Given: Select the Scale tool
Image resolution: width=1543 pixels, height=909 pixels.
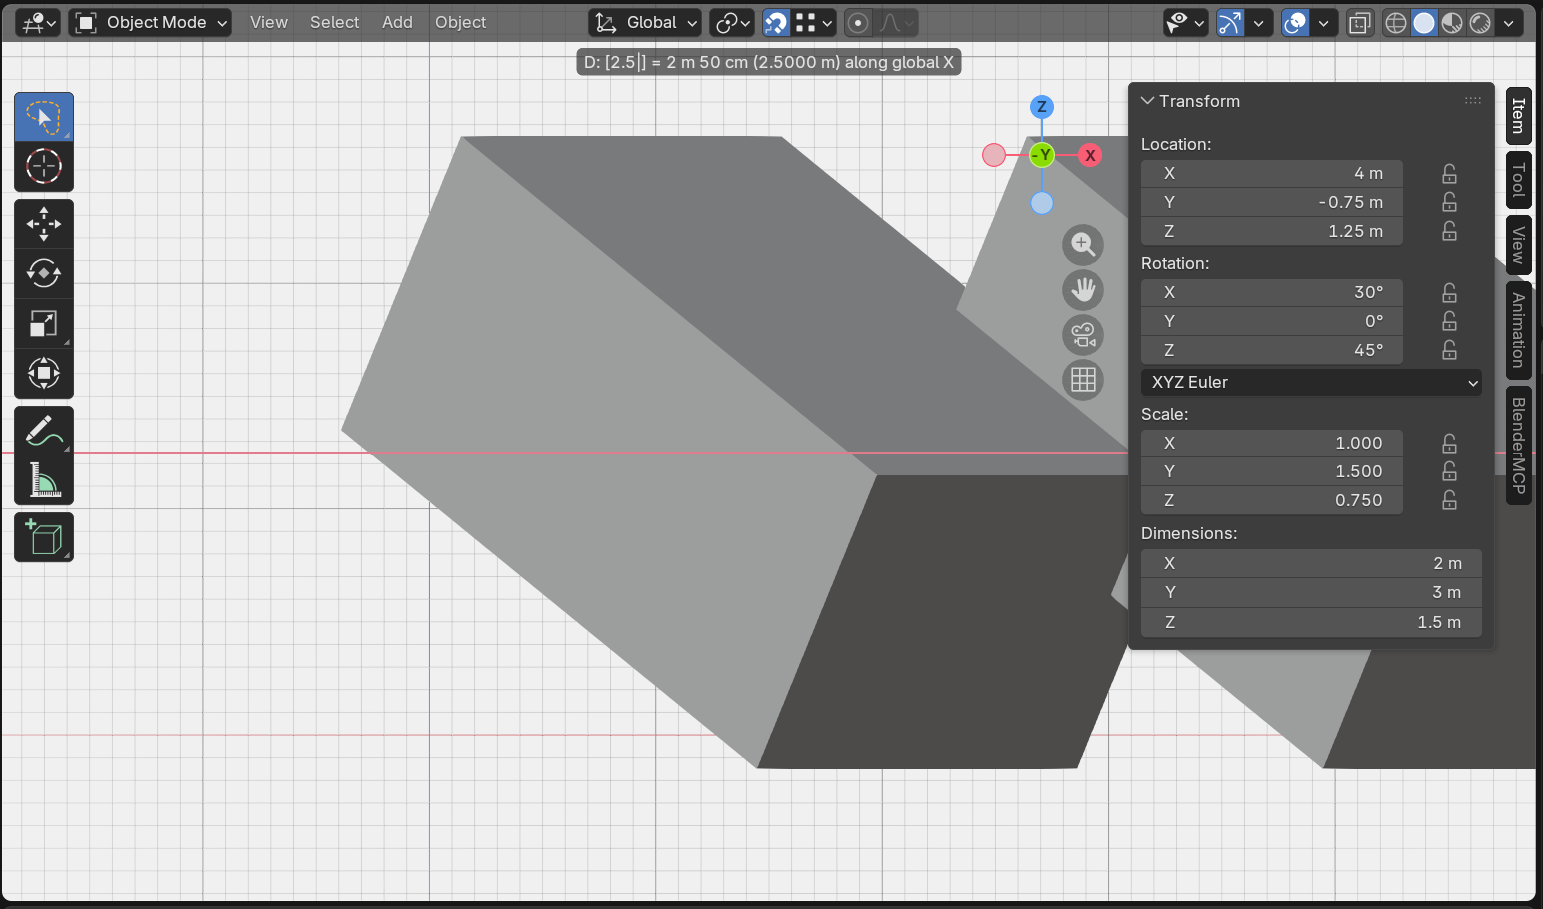Looking at the screenshot, I should 44,323.
